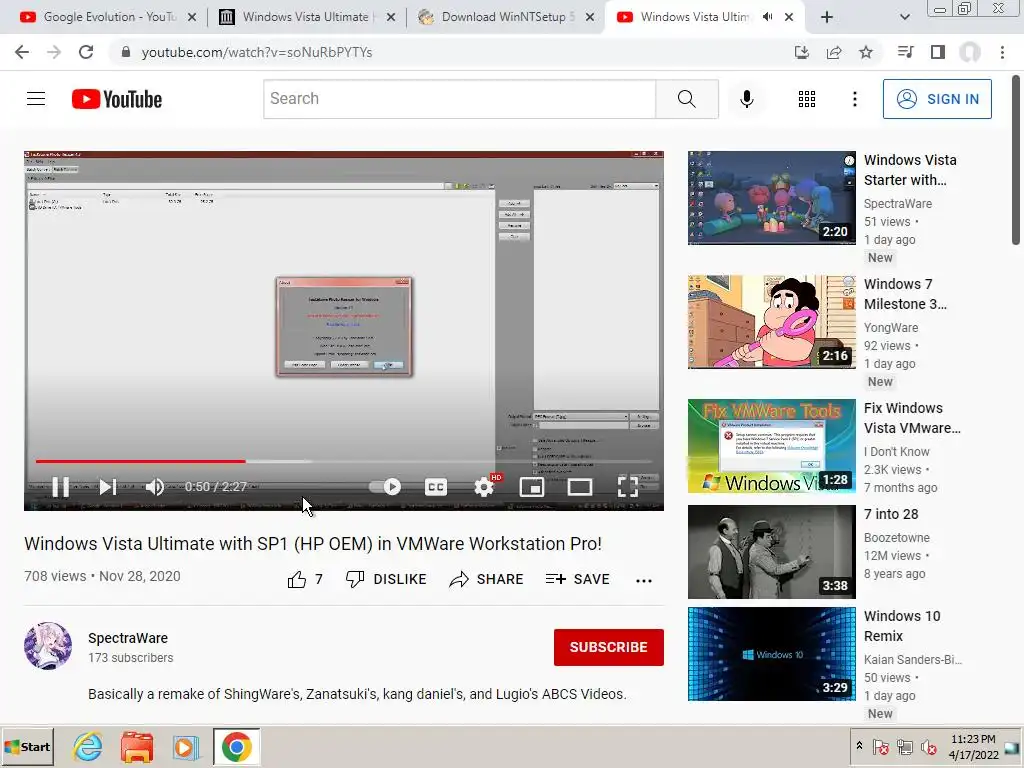1024x768 pixels.
Task: Share the video
Action: pyautogui.click(x=487, y=579)
